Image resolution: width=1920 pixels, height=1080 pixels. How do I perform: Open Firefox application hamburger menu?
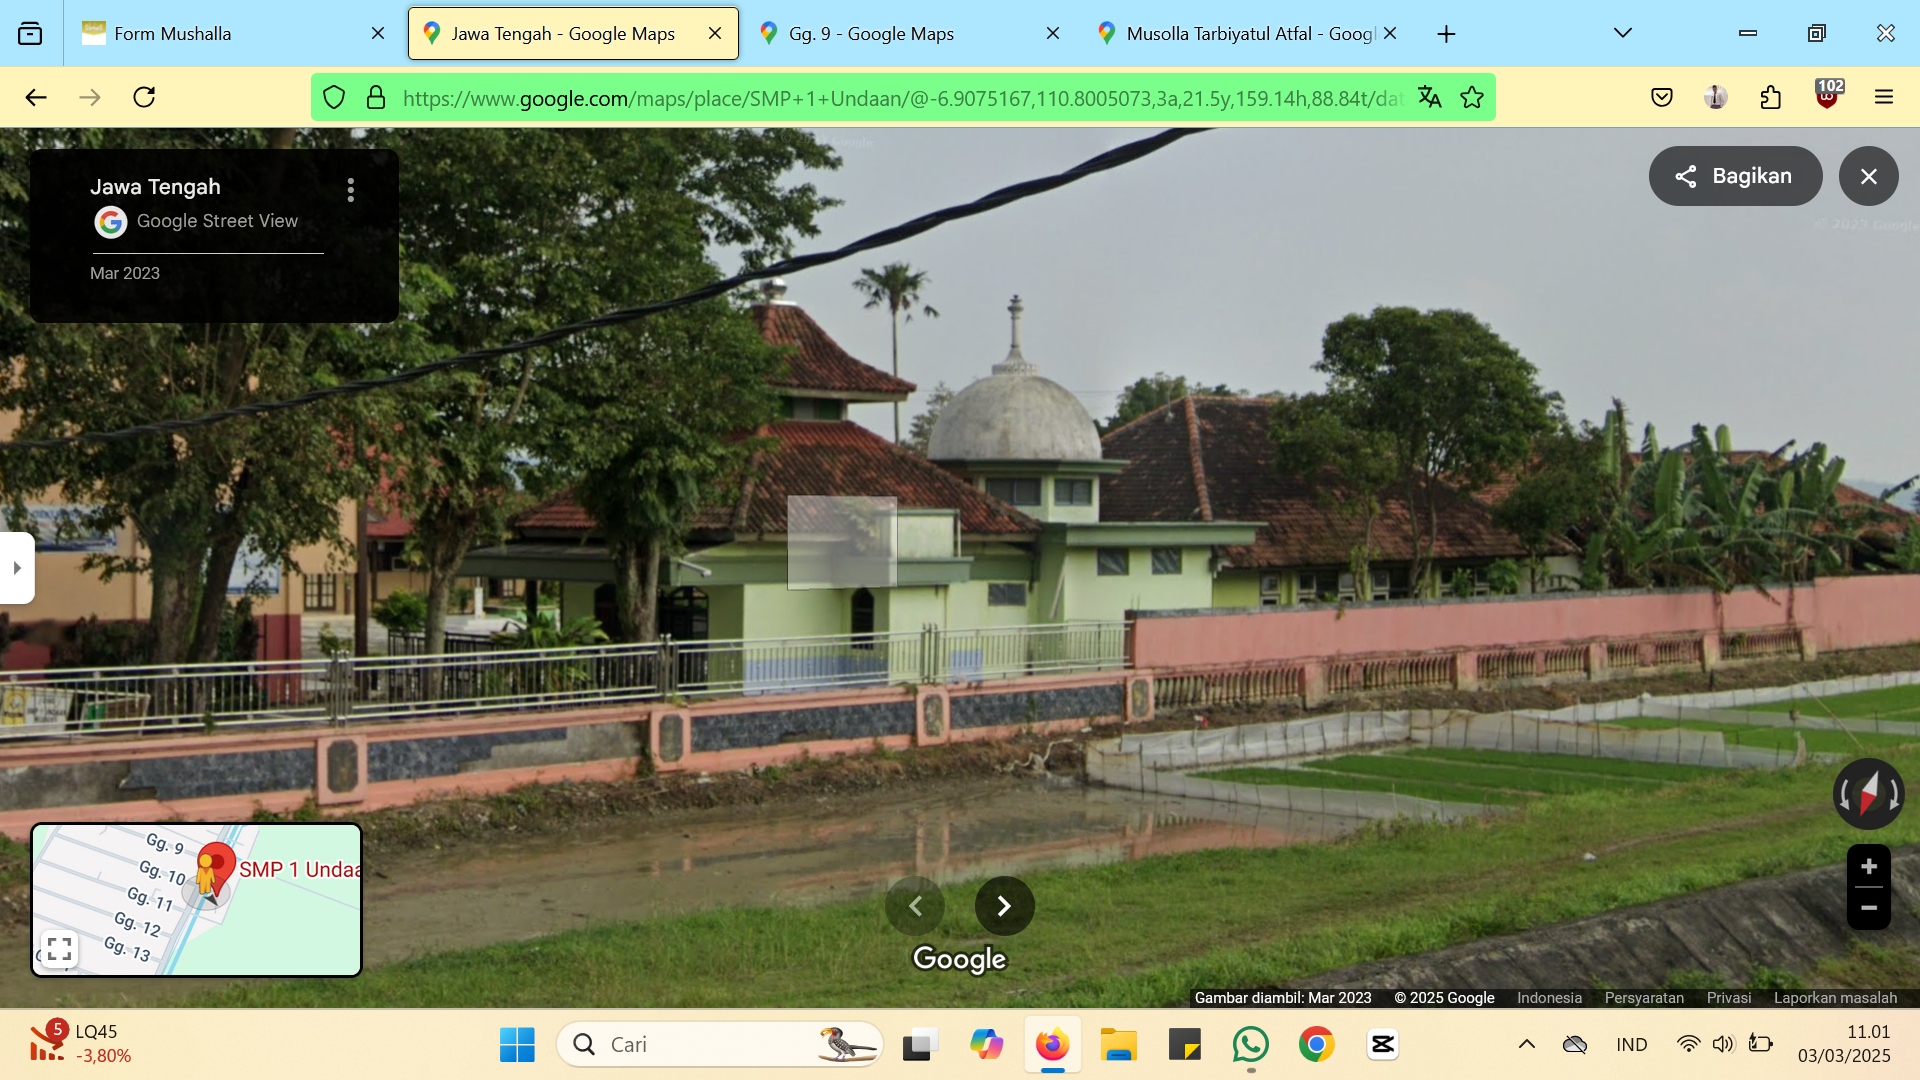click(1884, 97)
